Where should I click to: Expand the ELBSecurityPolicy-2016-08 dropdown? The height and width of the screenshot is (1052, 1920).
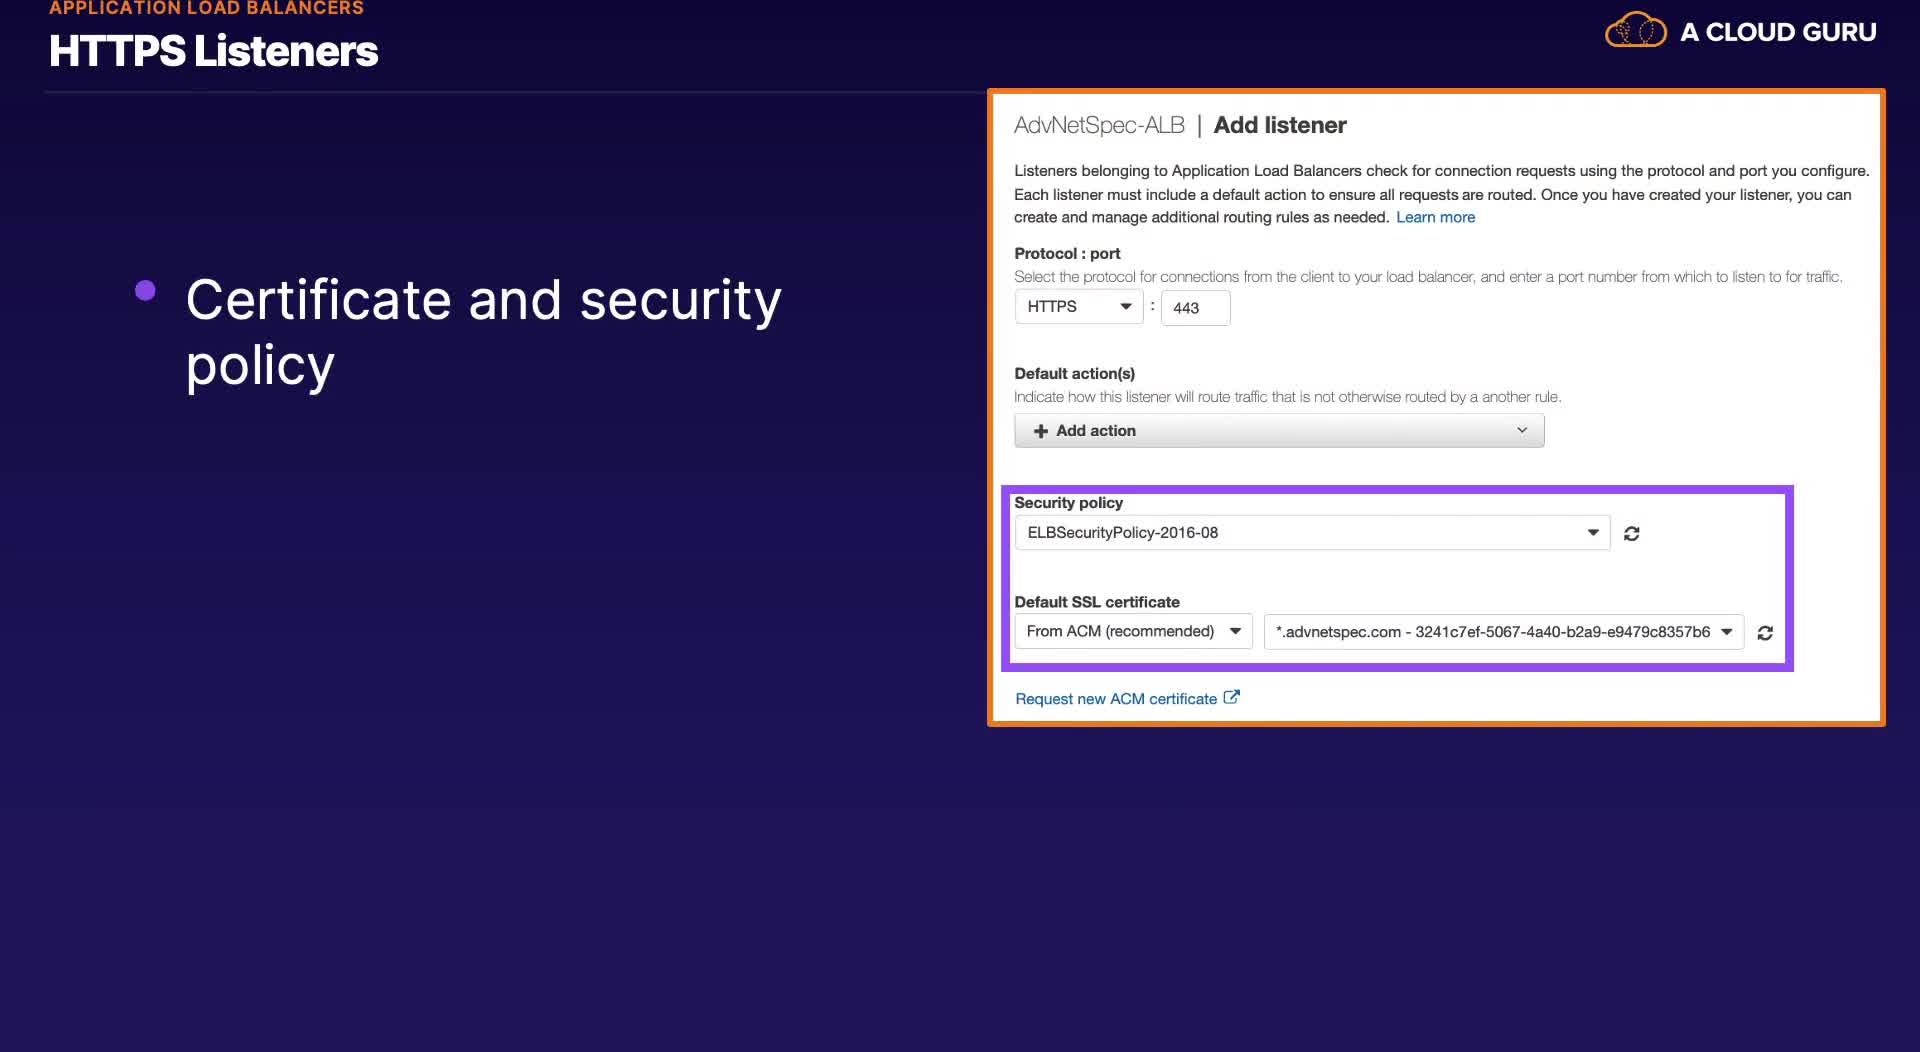click(1312, 533)
